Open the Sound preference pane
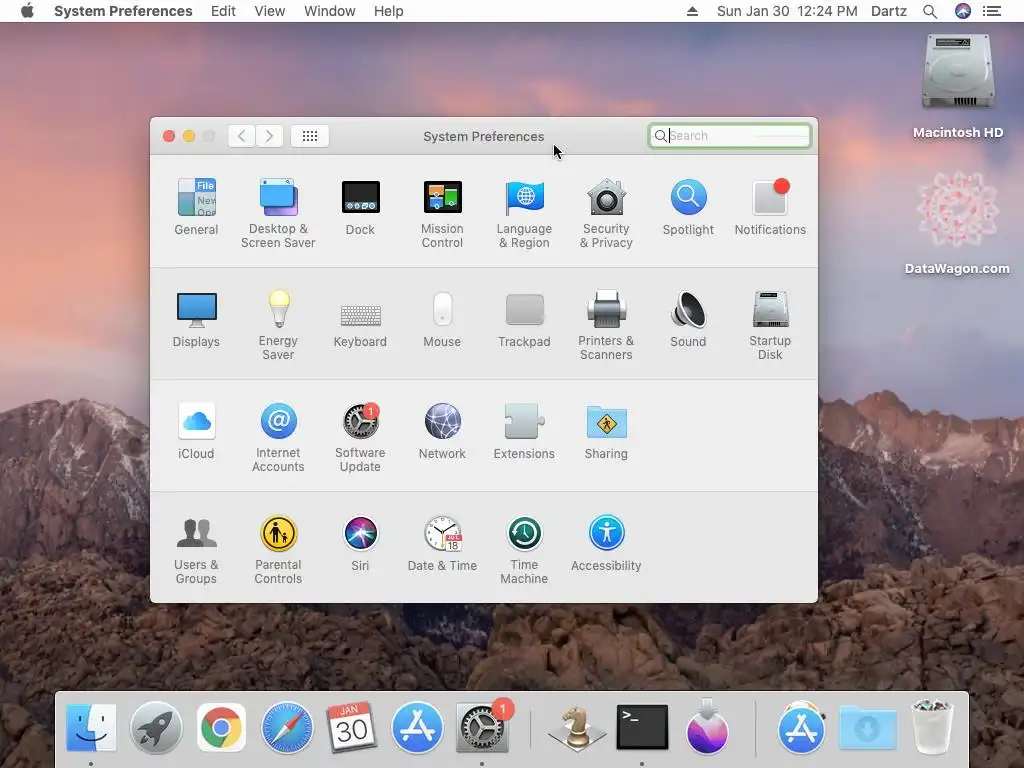Image resolution: width=1024 pixels, height=768 pixels. (x=688, y=319)
